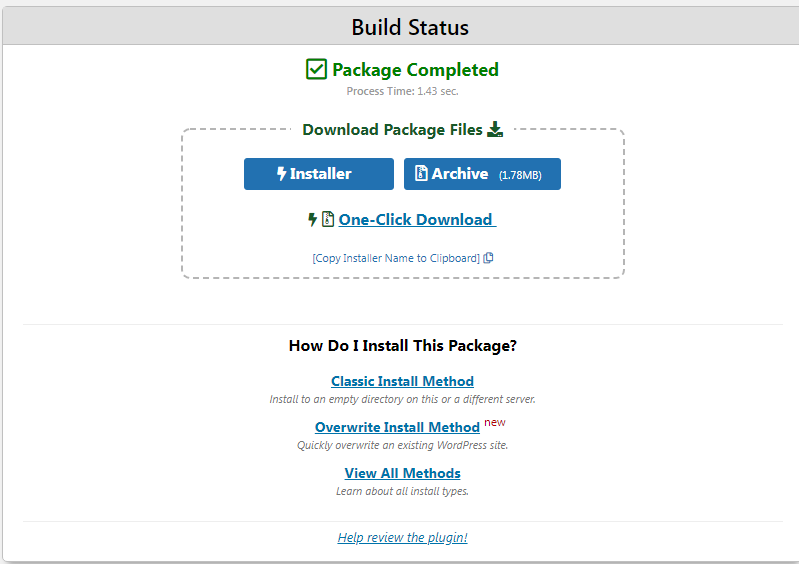799x564 pixels.
Task: Download the Archive package
Action: (x=482, y=174)
